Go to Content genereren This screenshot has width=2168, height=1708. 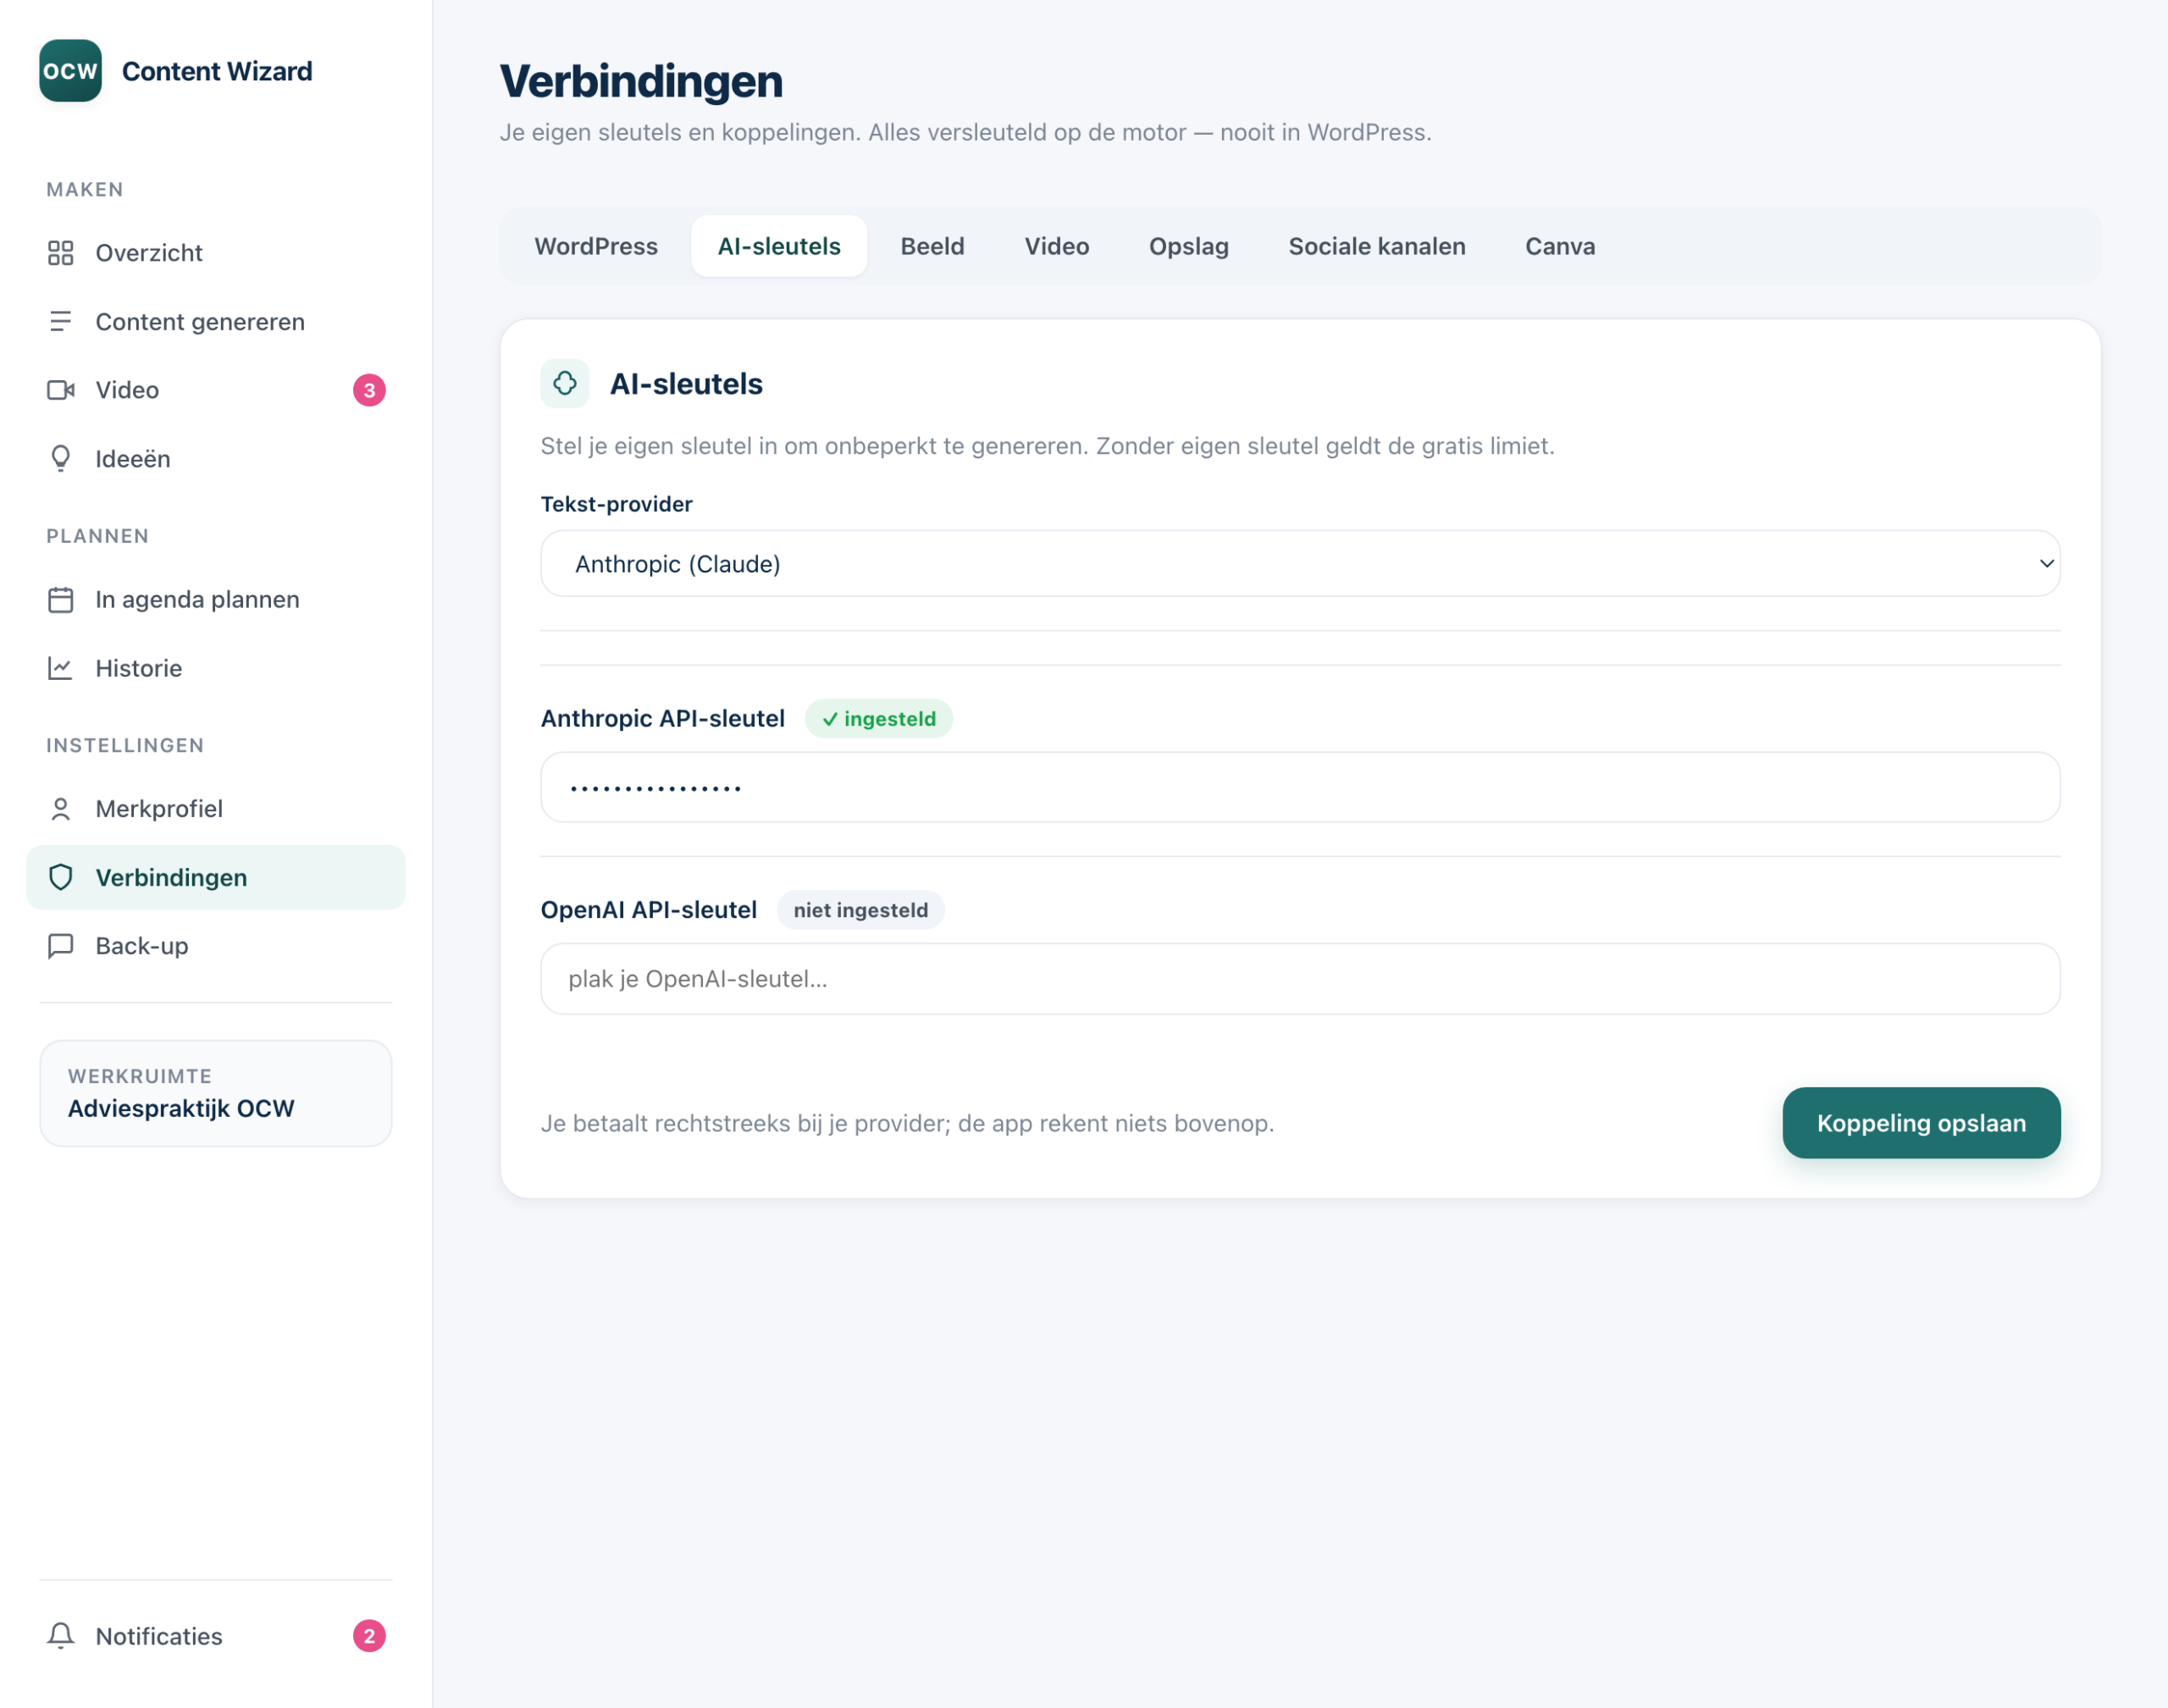click(216, 321)
